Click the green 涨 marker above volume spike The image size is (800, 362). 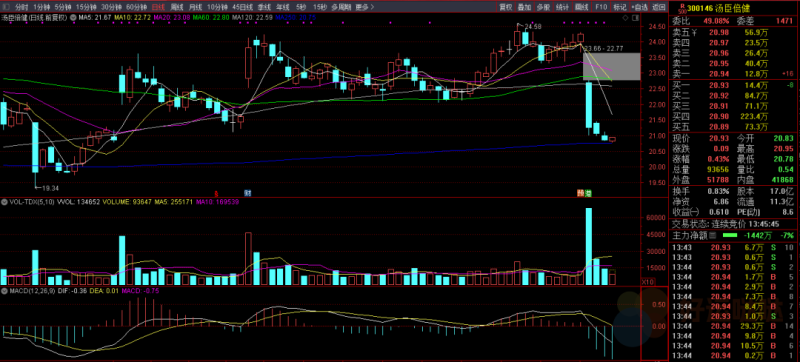pos(588,193)
